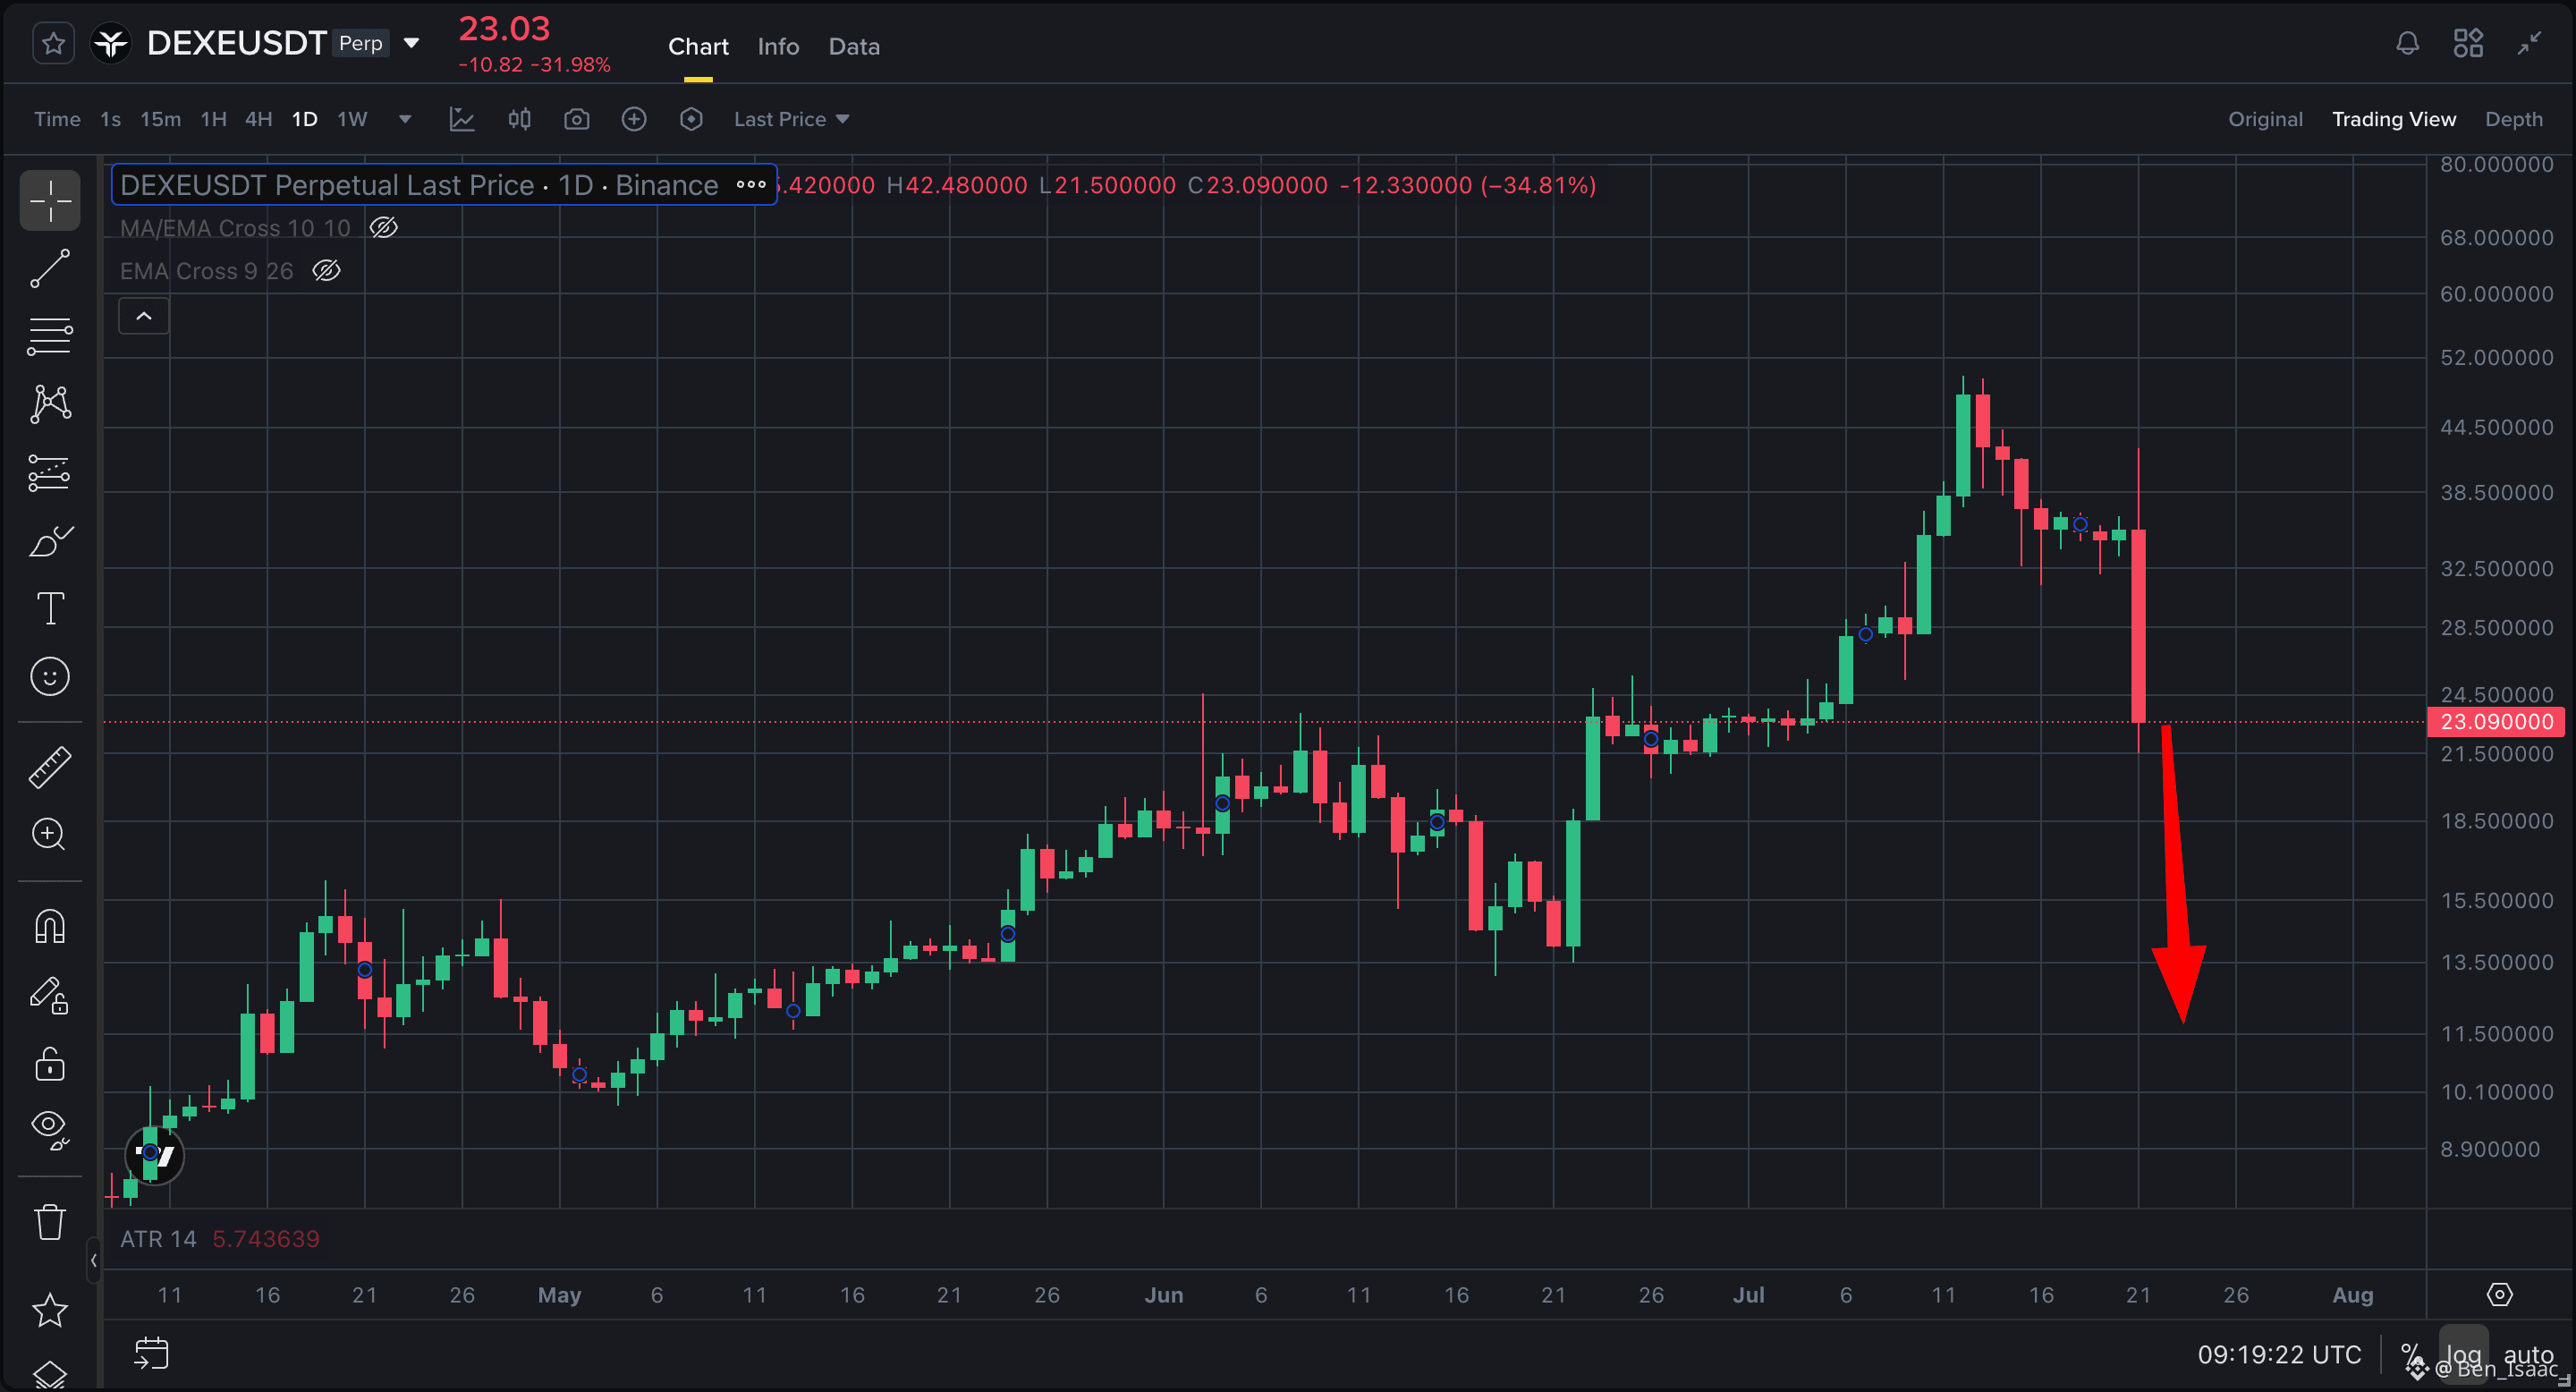Select the ruler measure tool
The height and width of the screenshot is (1392, 2576).
[x=50, y=767]
